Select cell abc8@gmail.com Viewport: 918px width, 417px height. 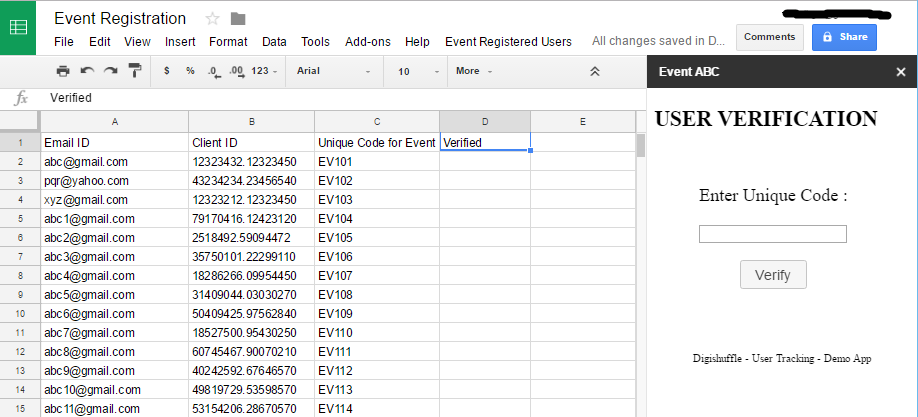[x=115, y=352]
